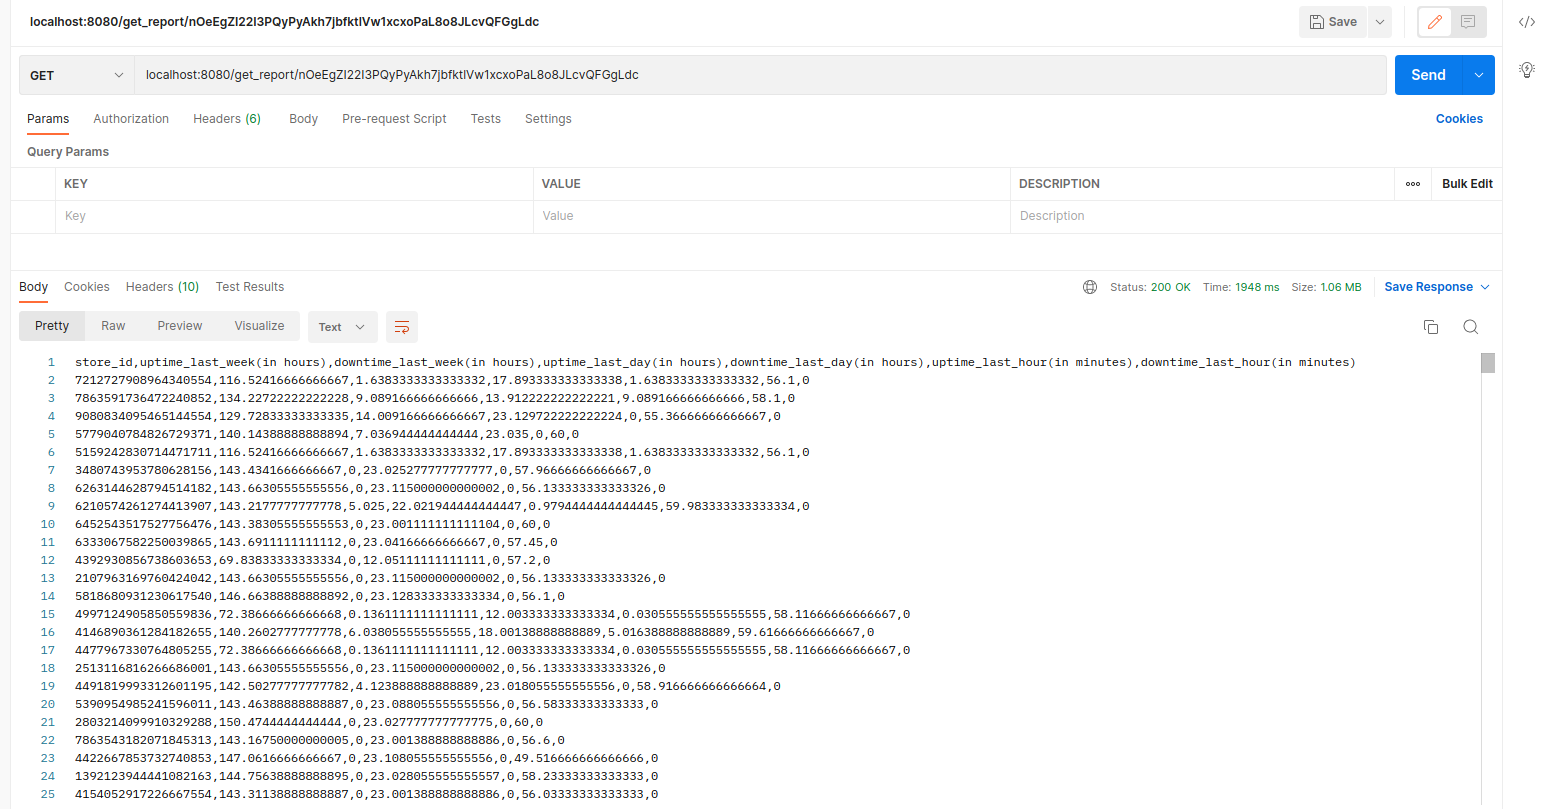
Task: Search within the response body
Action: pyautogui.click(x=1470, y=326)
